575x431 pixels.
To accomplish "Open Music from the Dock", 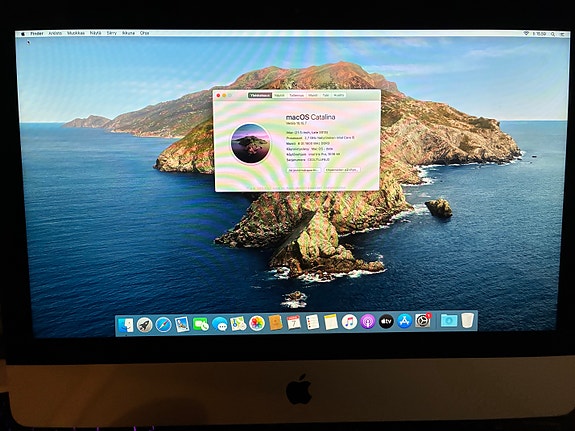I will (349, 322).
